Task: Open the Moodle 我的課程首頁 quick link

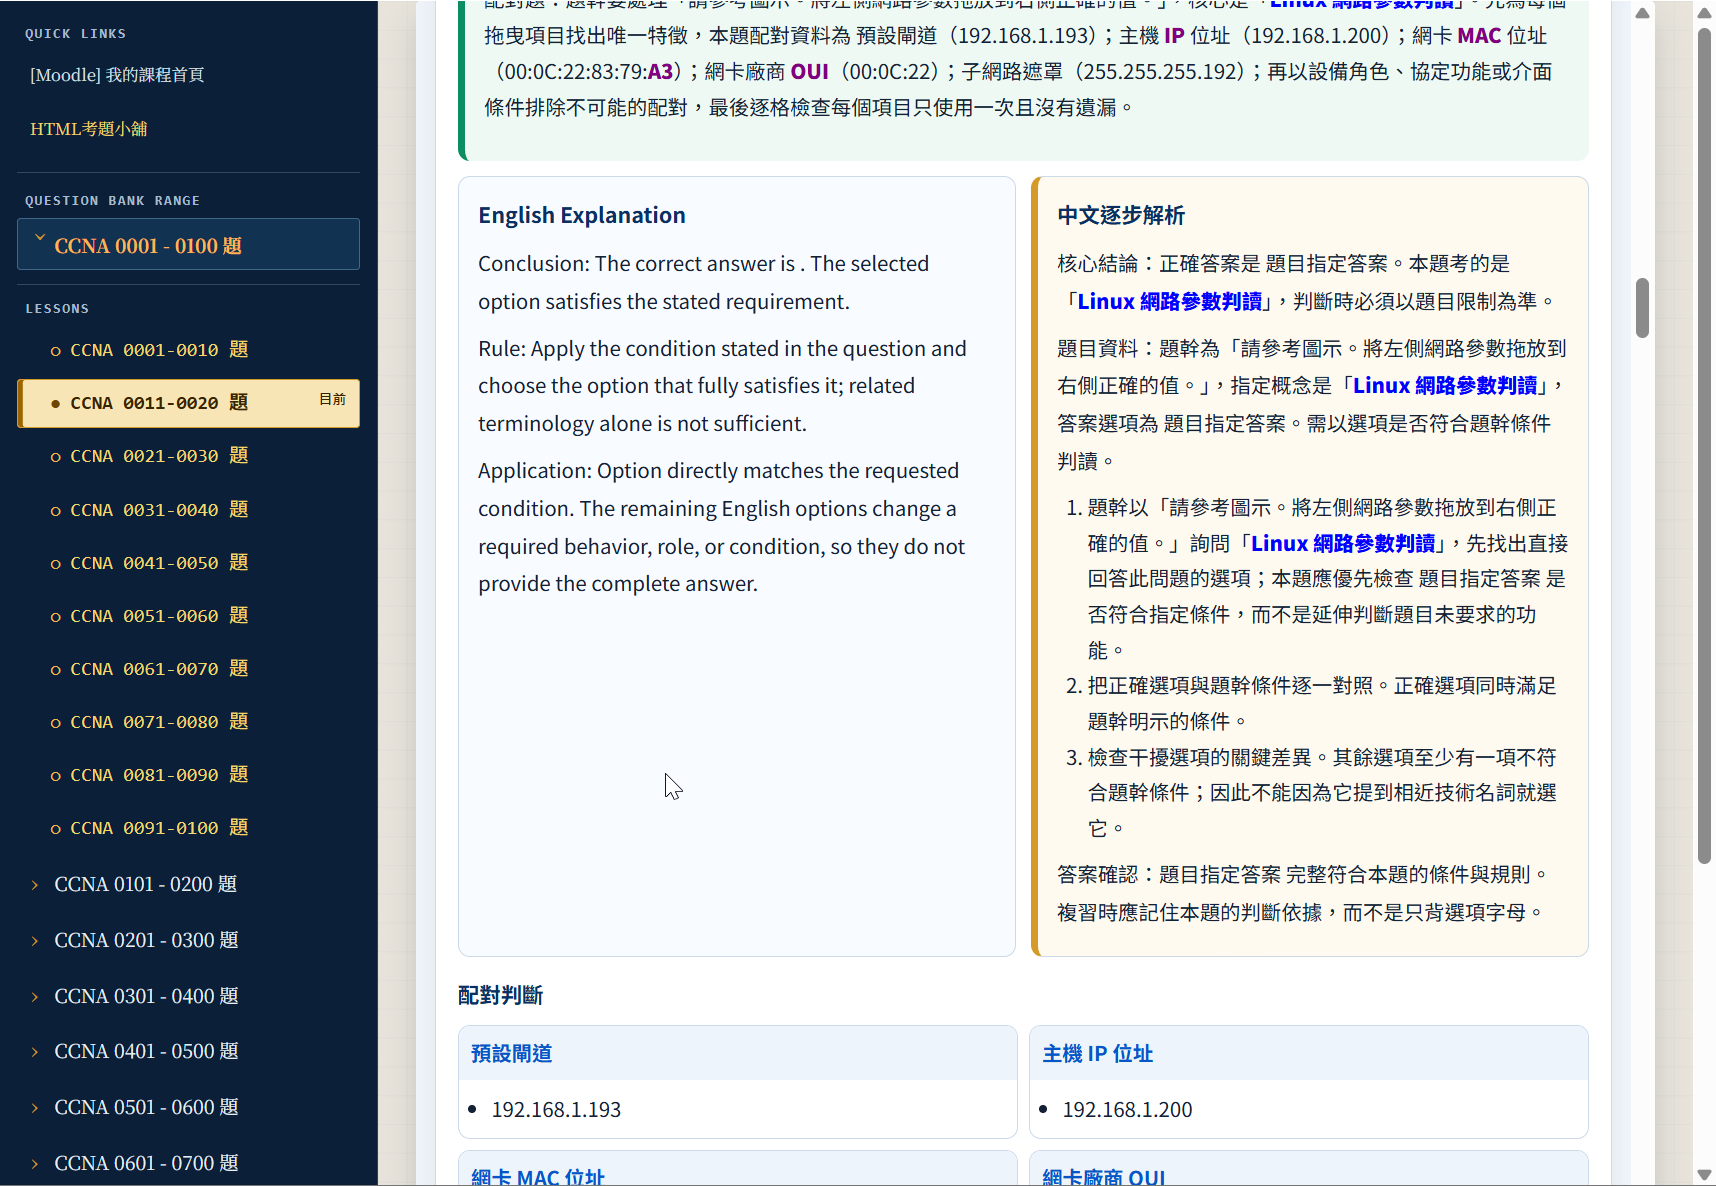Action: [x=117, y=75]
